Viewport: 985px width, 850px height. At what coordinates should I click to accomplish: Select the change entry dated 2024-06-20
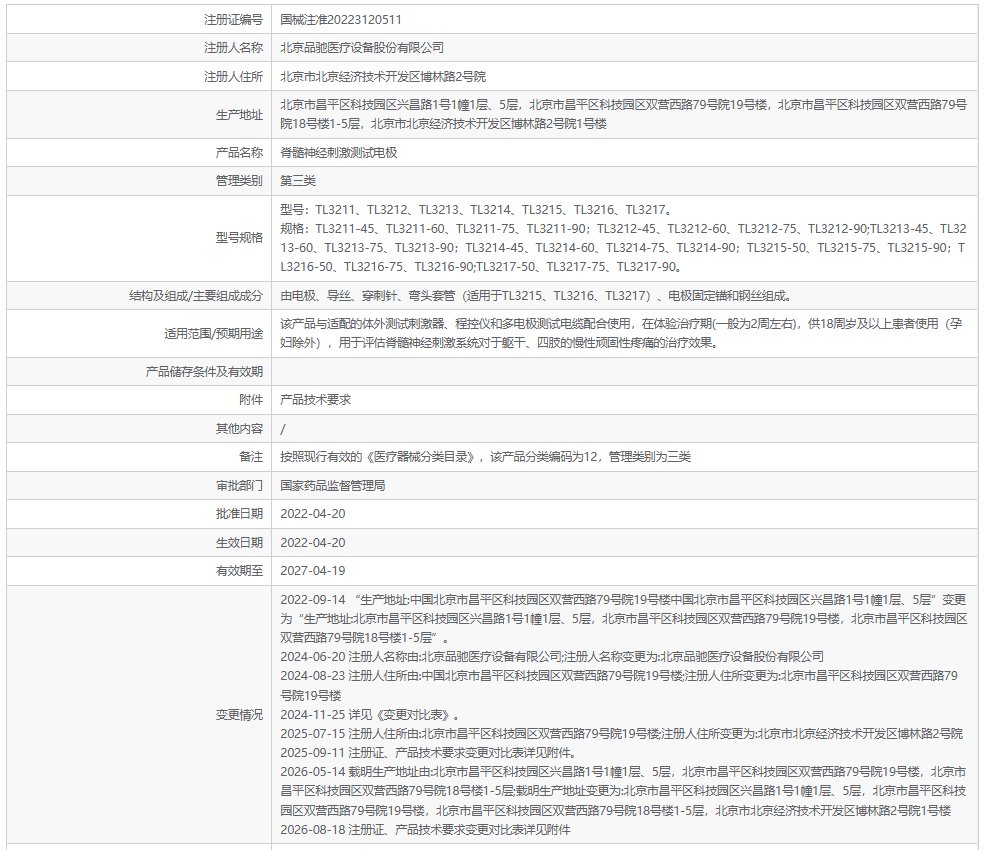[x=552, y=657]
